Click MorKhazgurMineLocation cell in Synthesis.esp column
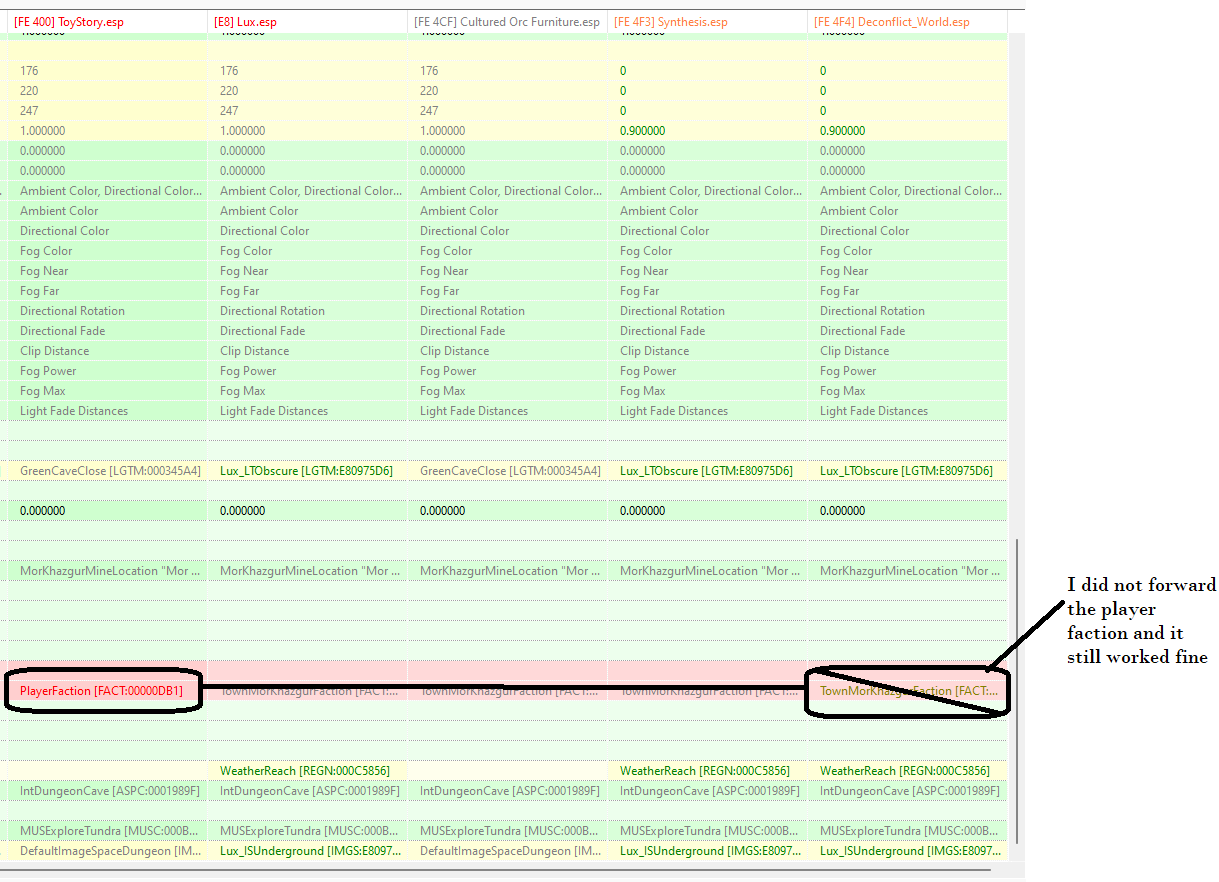 pyautogui.click(x=707, y=571)
